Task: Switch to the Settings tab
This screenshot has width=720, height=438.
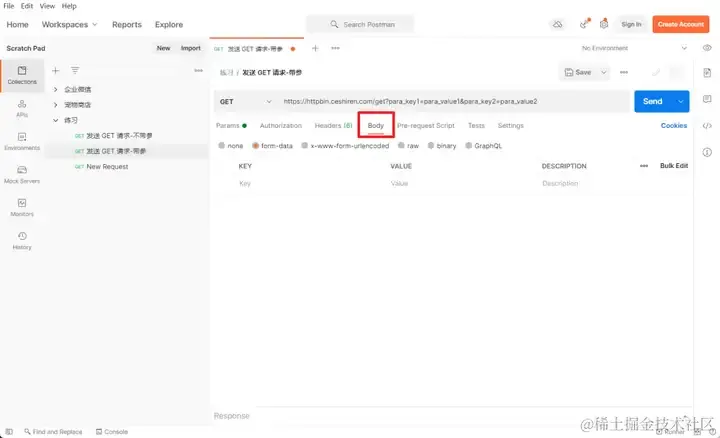Action: click(x=511, y=125)
